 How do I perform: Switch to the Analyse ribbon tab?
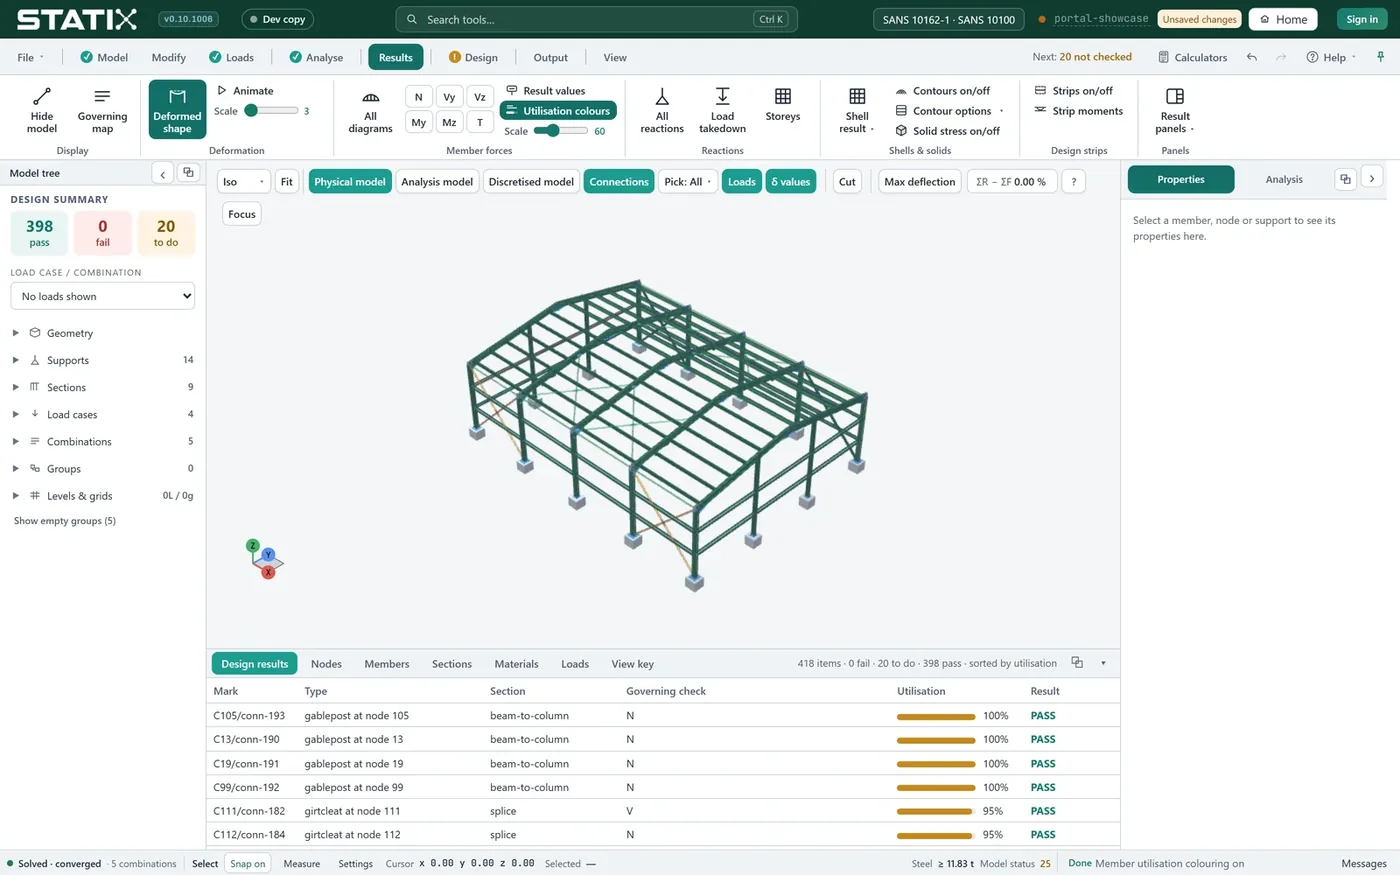316,57
